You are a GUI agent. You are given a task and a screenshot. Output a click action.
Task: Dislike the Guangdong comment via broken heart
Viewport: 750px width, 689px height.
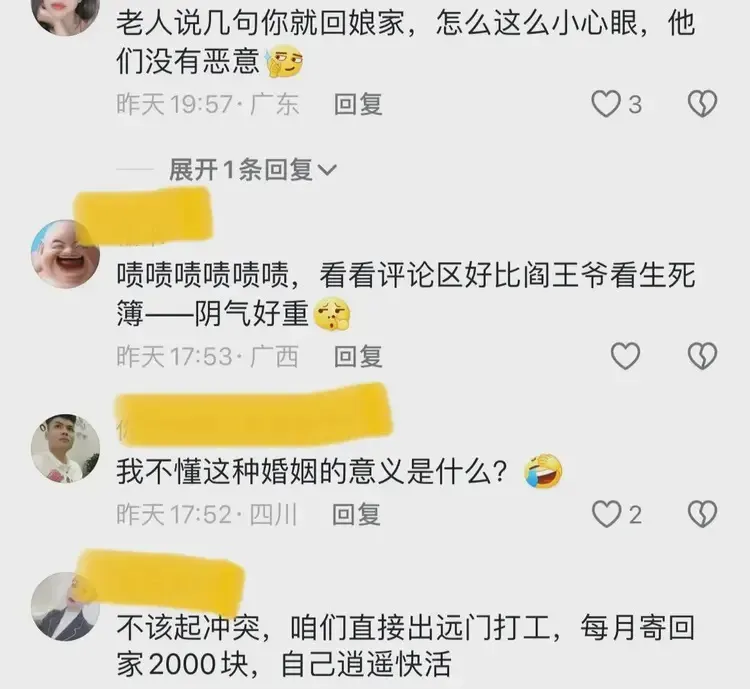pyautogui.click(x=702, y=104)
